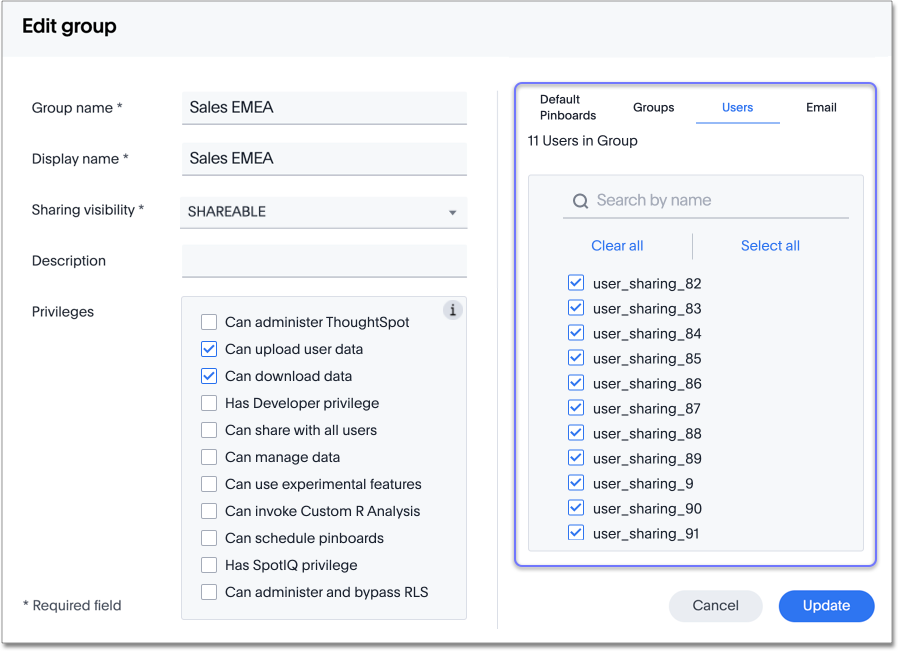Select the Users tab
Viewport: 898px width, 651px height.
737,107
